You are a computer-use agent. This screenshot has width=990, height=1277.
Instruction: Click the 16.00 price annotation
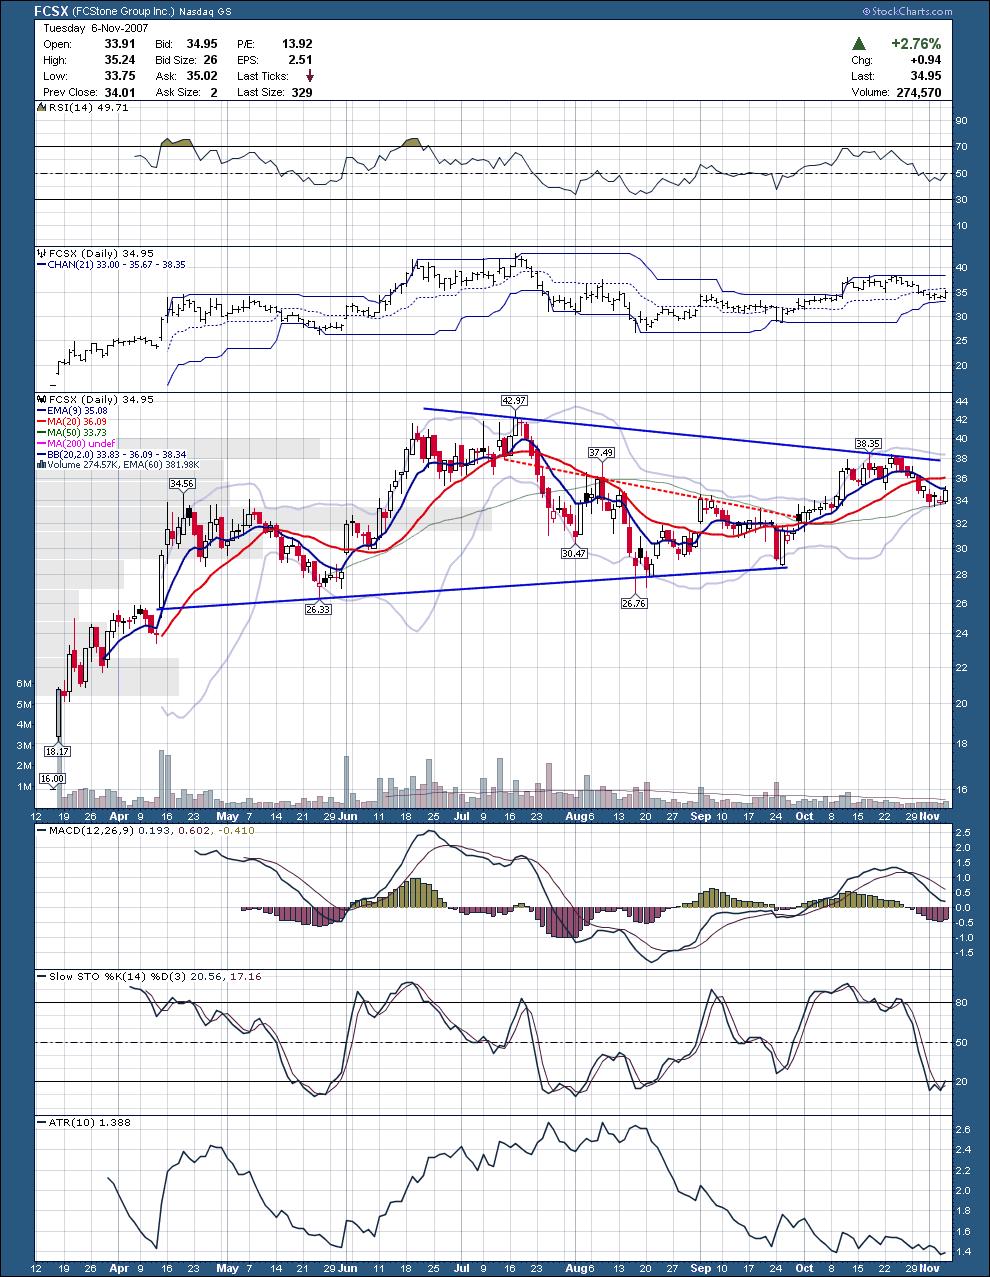(52, 779)
